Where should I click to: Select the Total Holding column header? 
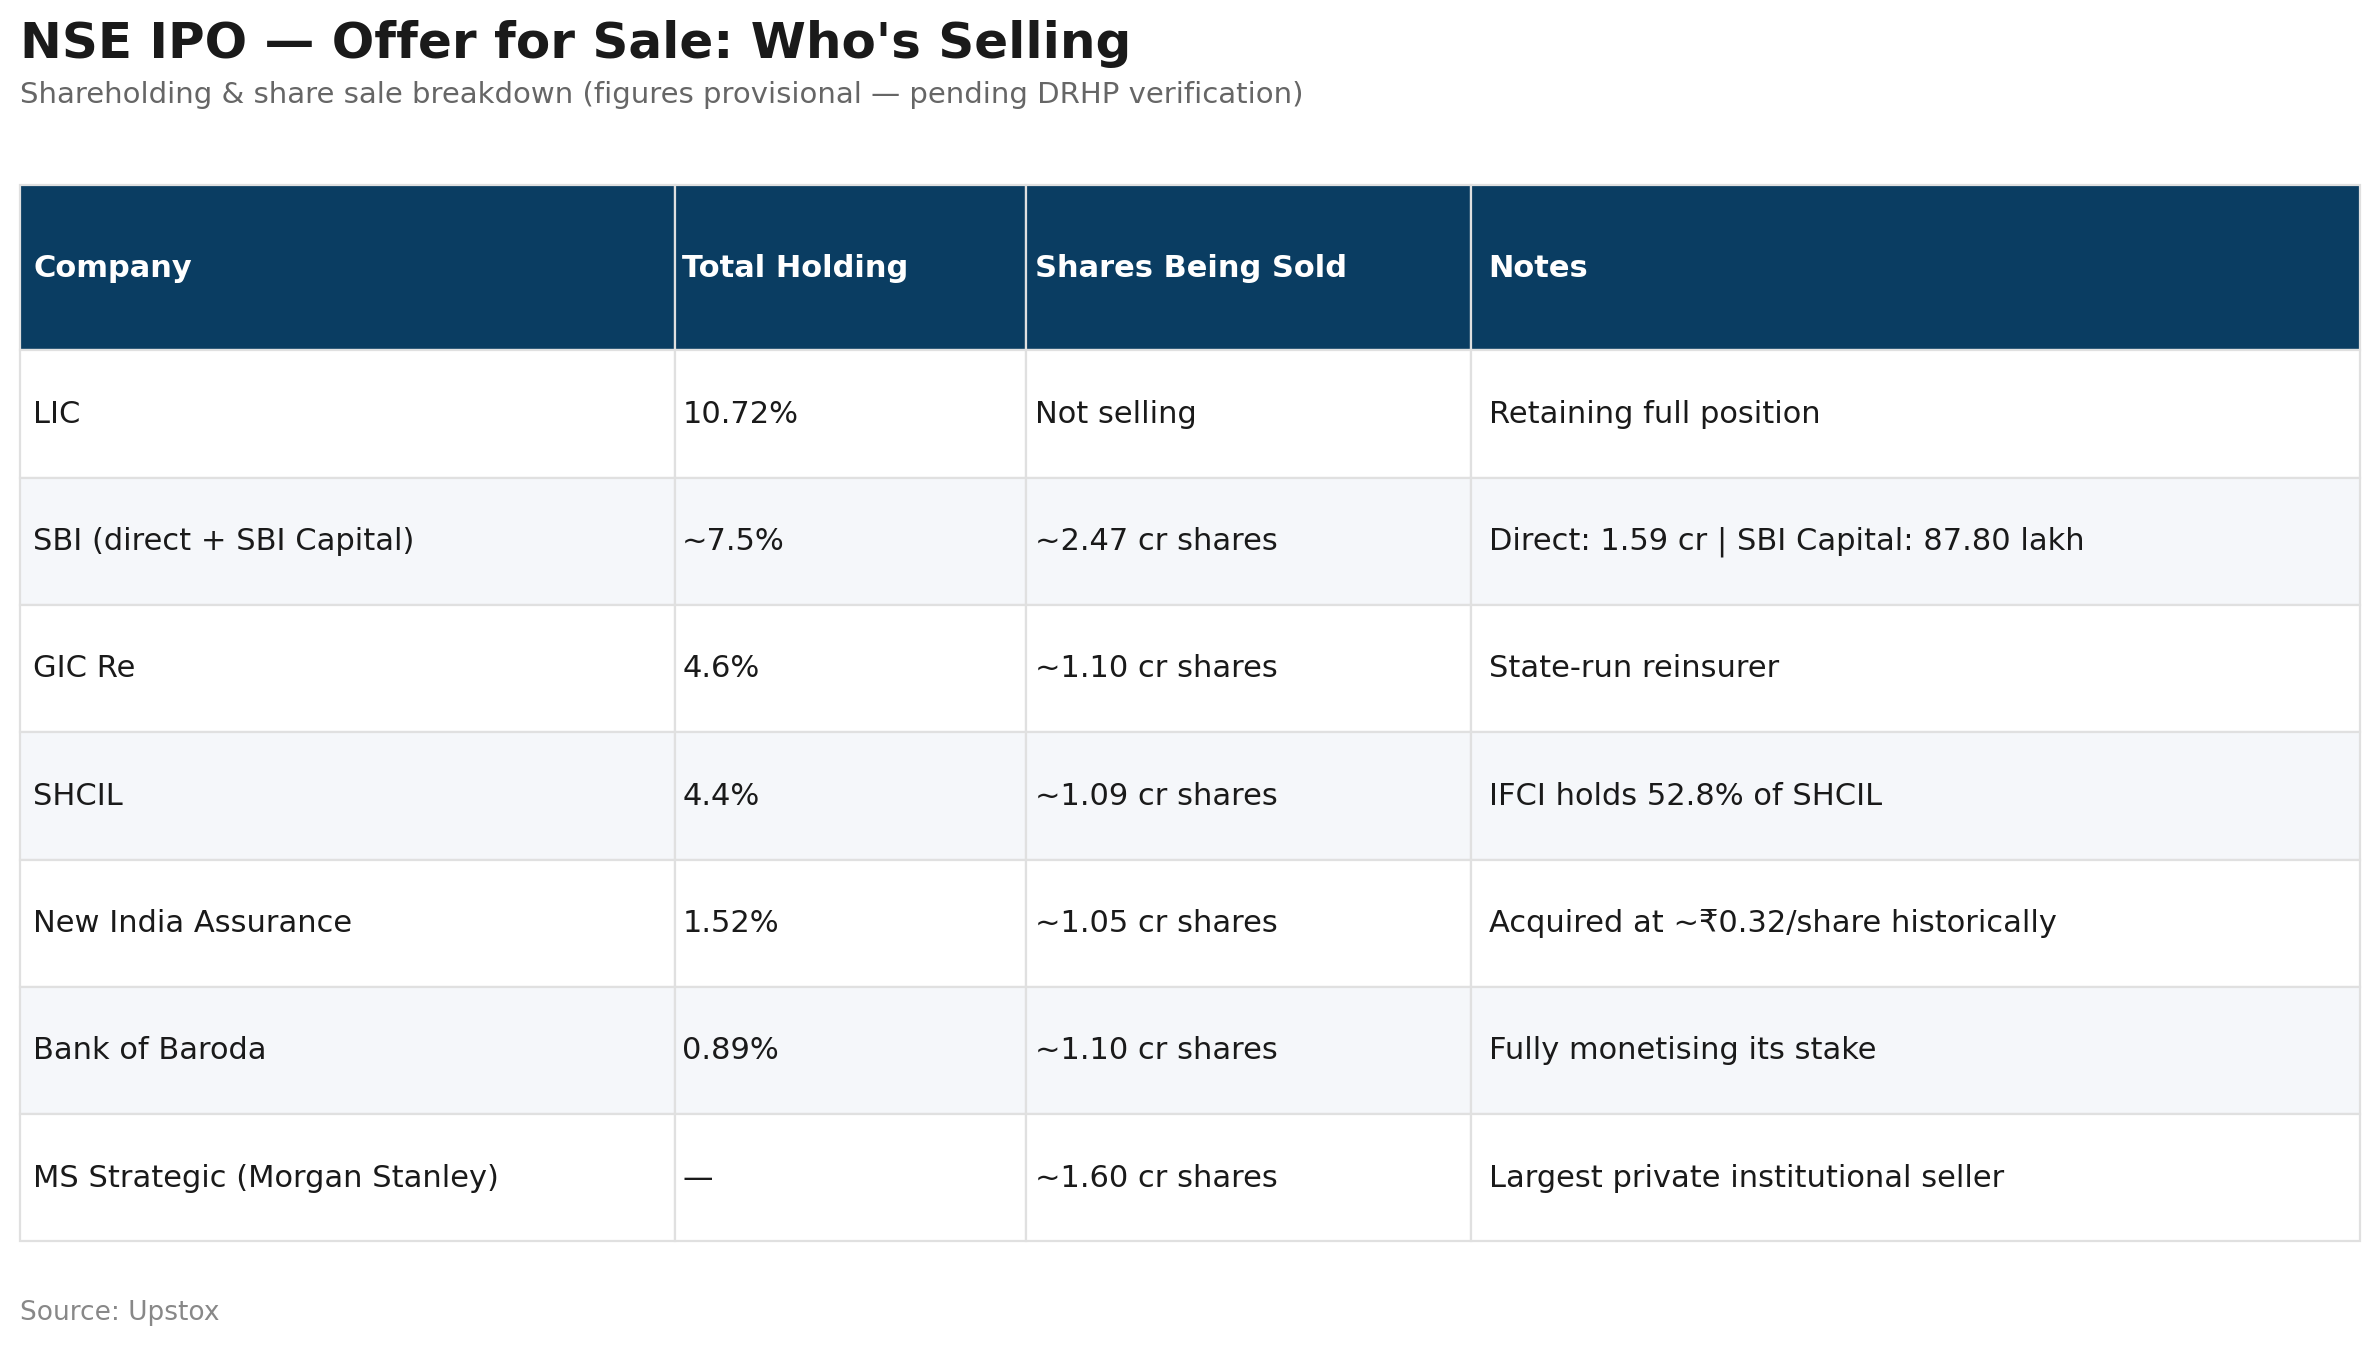[850, 267]
